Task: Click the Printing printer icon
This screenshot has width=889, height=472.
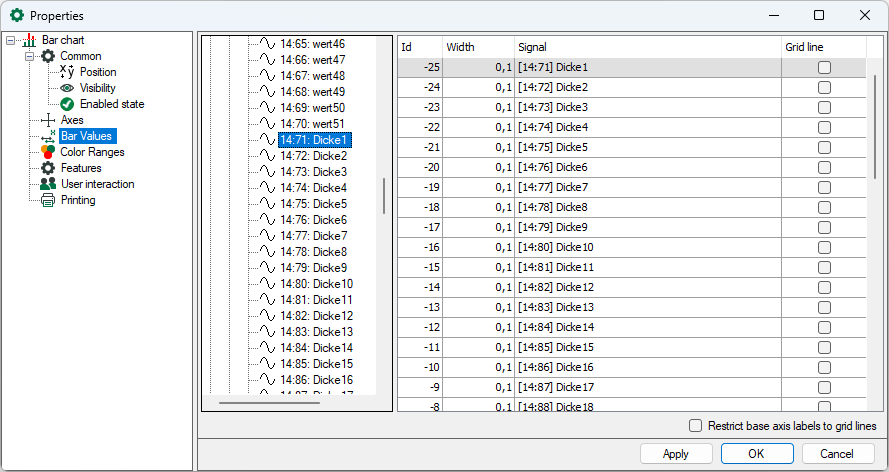Action: tap(48, 200)
